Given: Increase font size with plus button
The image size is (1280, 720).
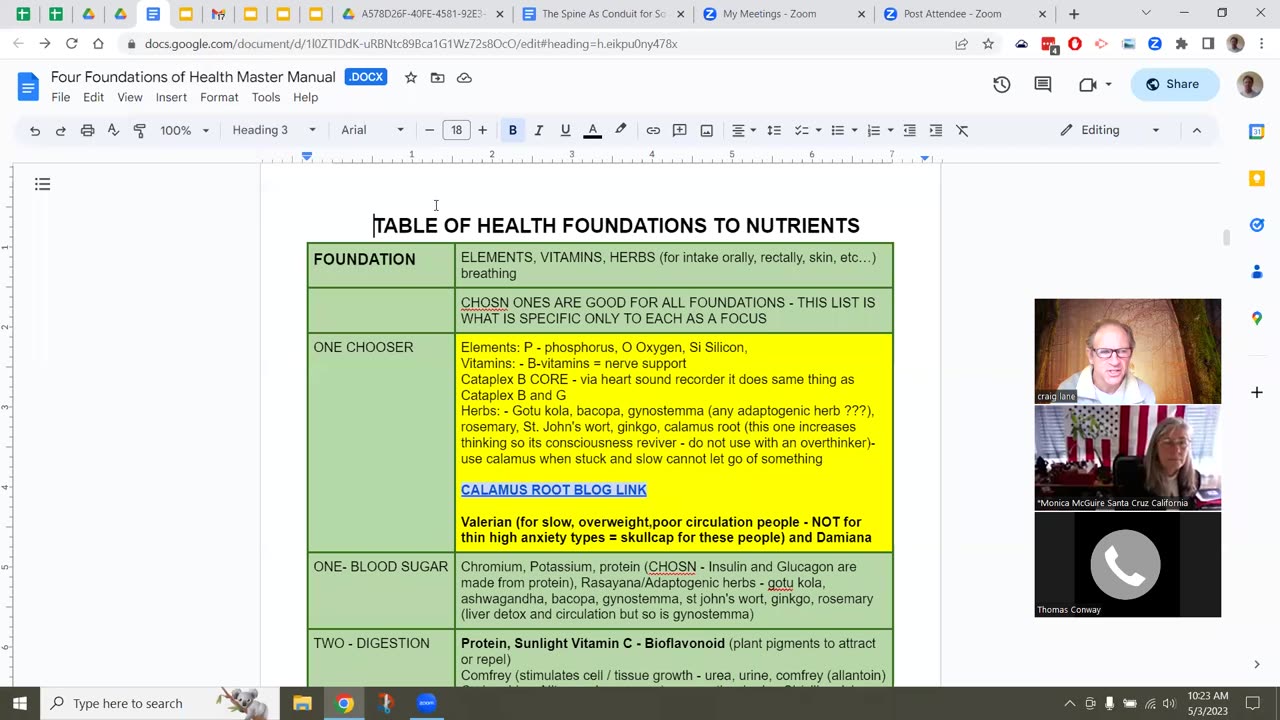Looking at the screenshot, I should [482, 130].
